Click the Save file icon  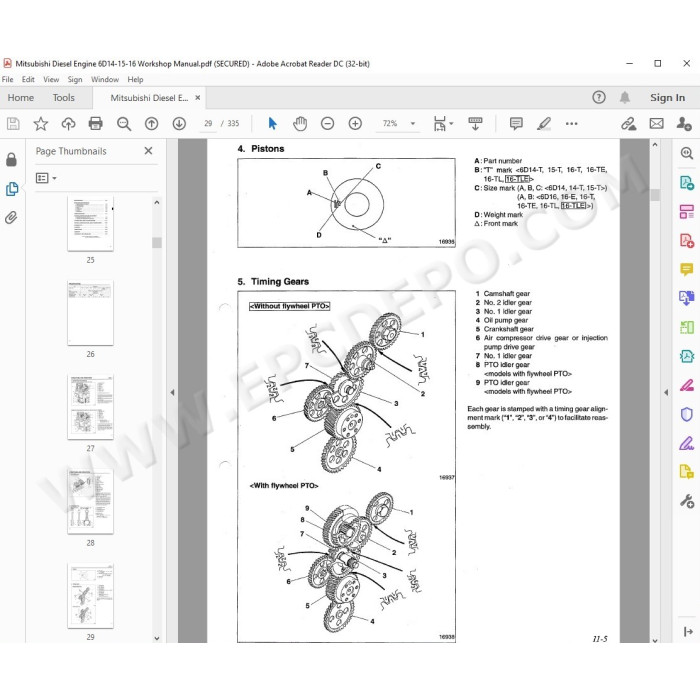point(13,124)
